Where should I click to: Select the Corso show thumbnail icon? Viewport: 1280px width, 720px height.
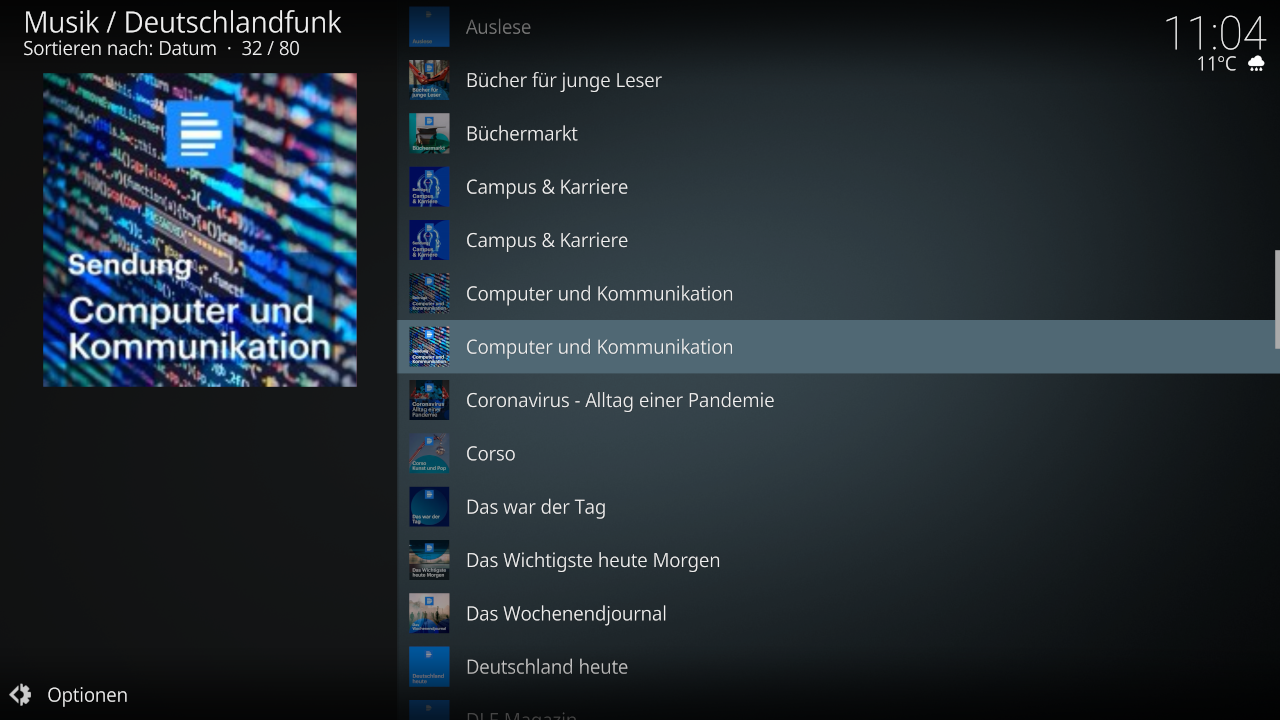point(429,453)
